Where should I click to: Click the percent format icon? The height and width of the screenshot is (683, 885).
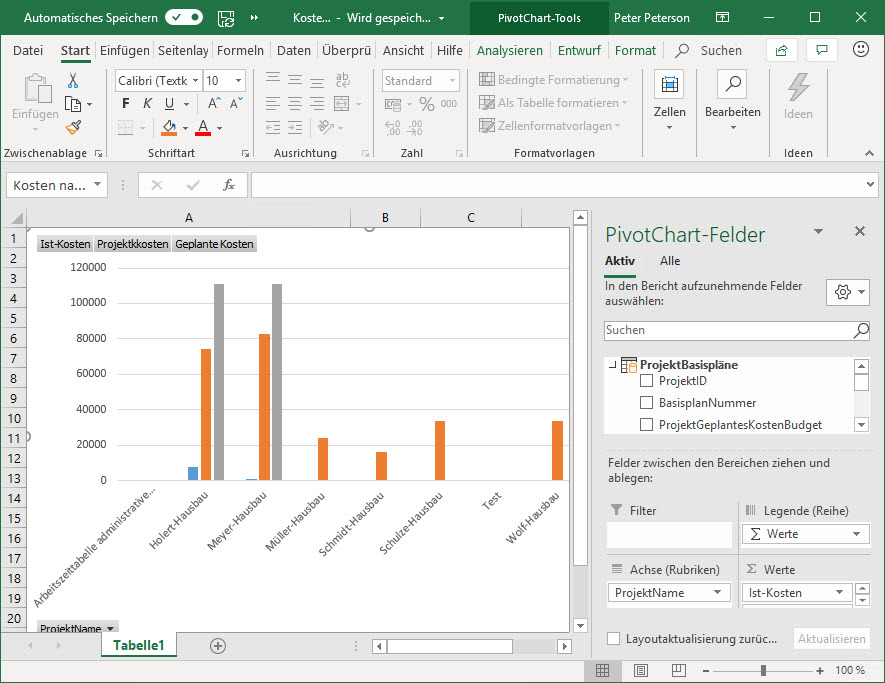pos(427,104)
